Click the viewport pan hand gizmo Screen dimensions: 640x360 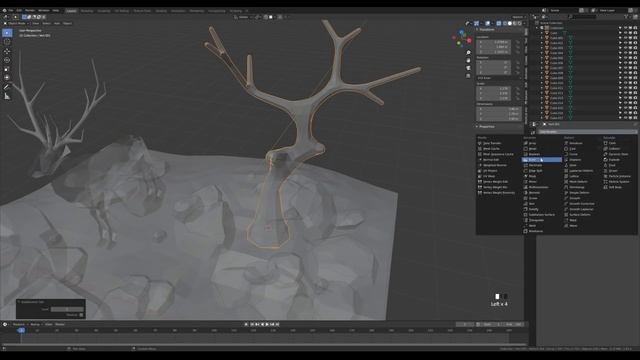(468, 60)
